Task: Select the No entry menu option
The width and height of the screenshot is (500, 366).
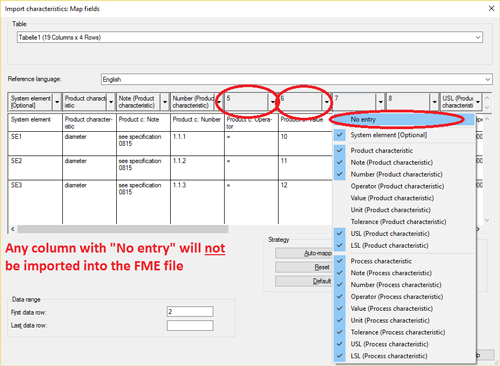Action: tap(404, 119)
